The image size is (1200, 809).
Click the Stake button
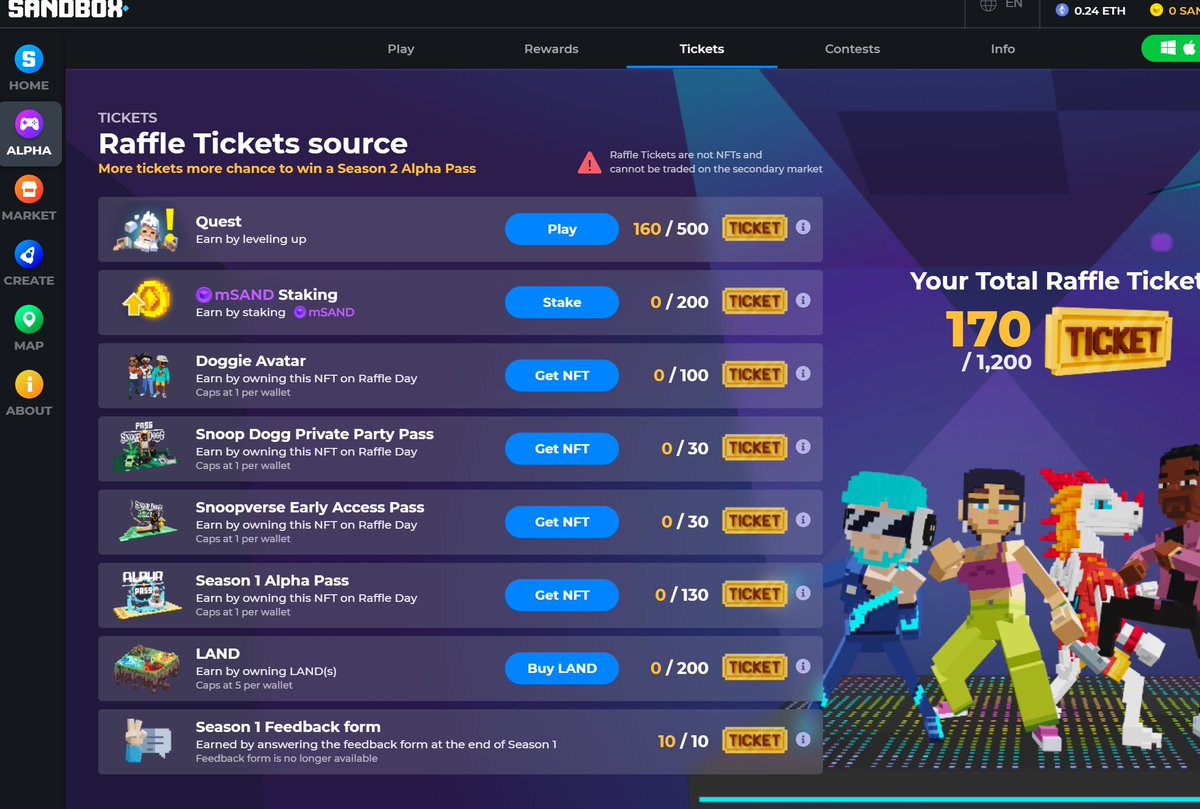[562, 302]
